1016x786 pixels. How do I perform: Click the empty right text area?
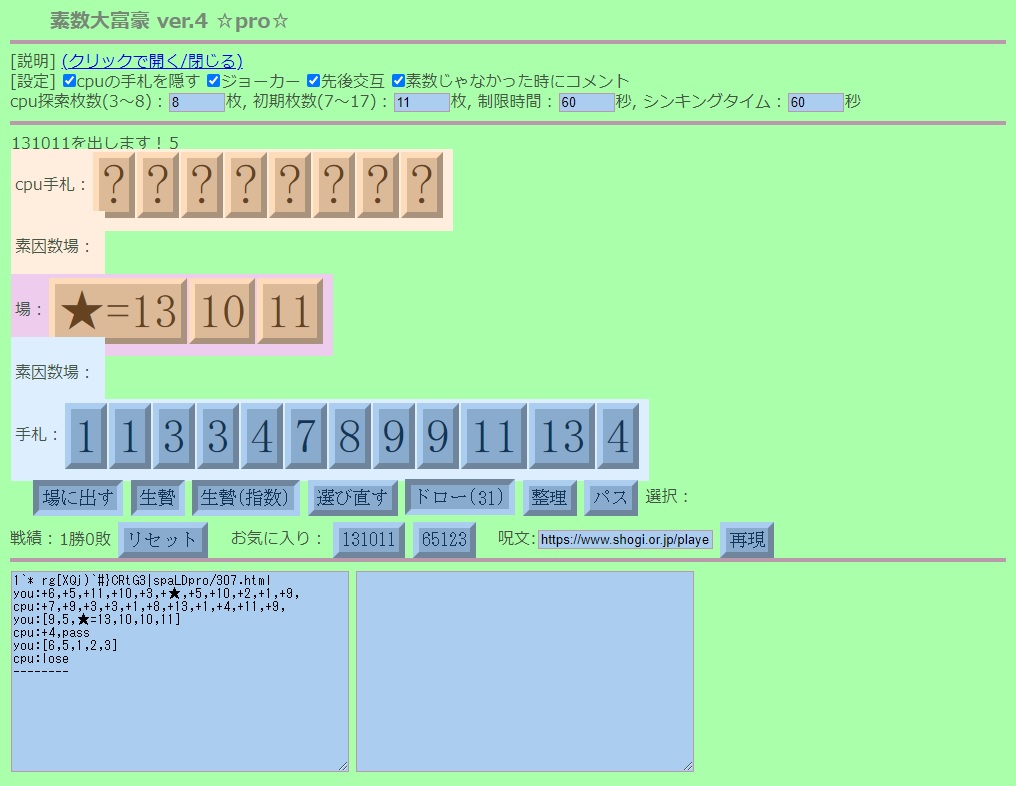525,671
